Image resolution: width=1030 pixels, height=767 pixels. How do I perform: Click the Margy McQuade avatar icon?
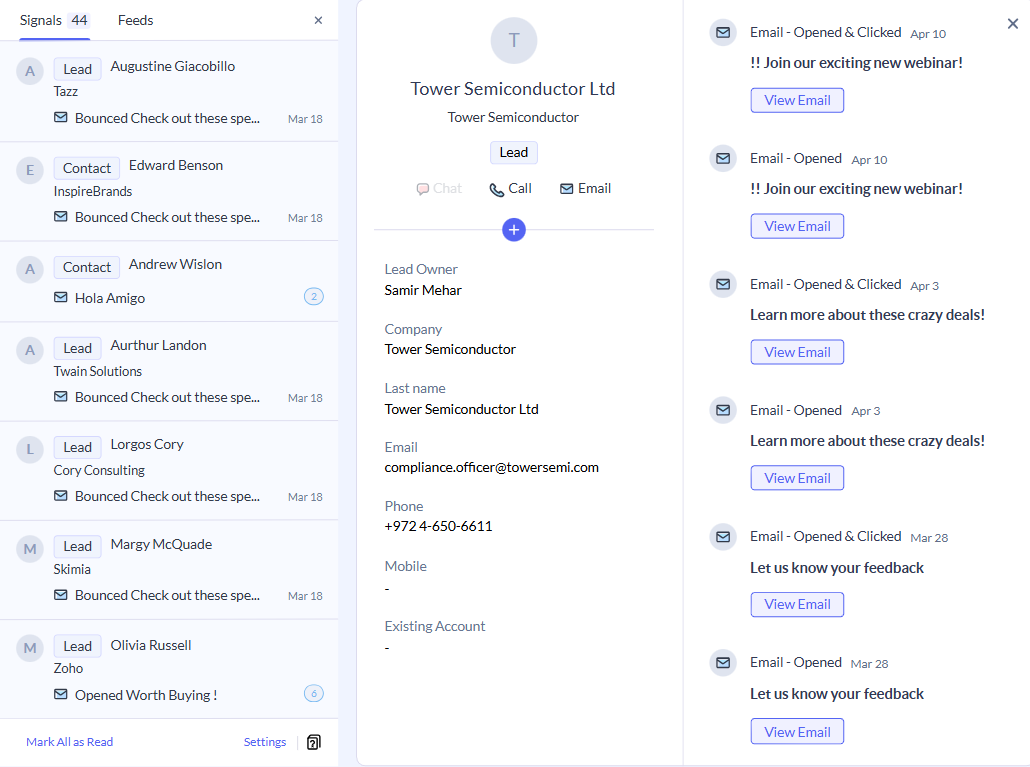[x=30, y=548]
